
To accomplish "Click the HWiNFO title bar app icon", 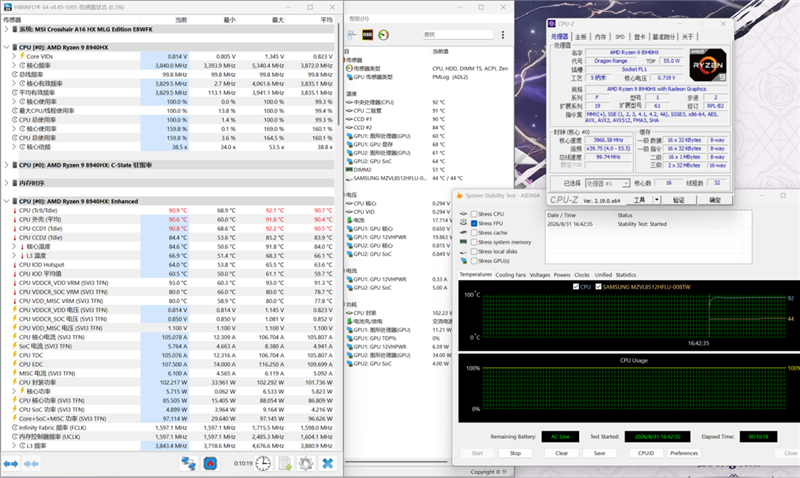I will point(7,7).
